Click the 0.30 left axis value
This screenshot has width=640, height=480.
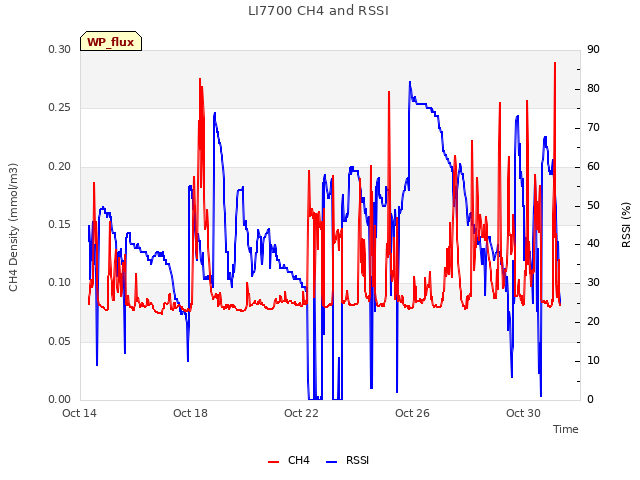coord(60,50)
